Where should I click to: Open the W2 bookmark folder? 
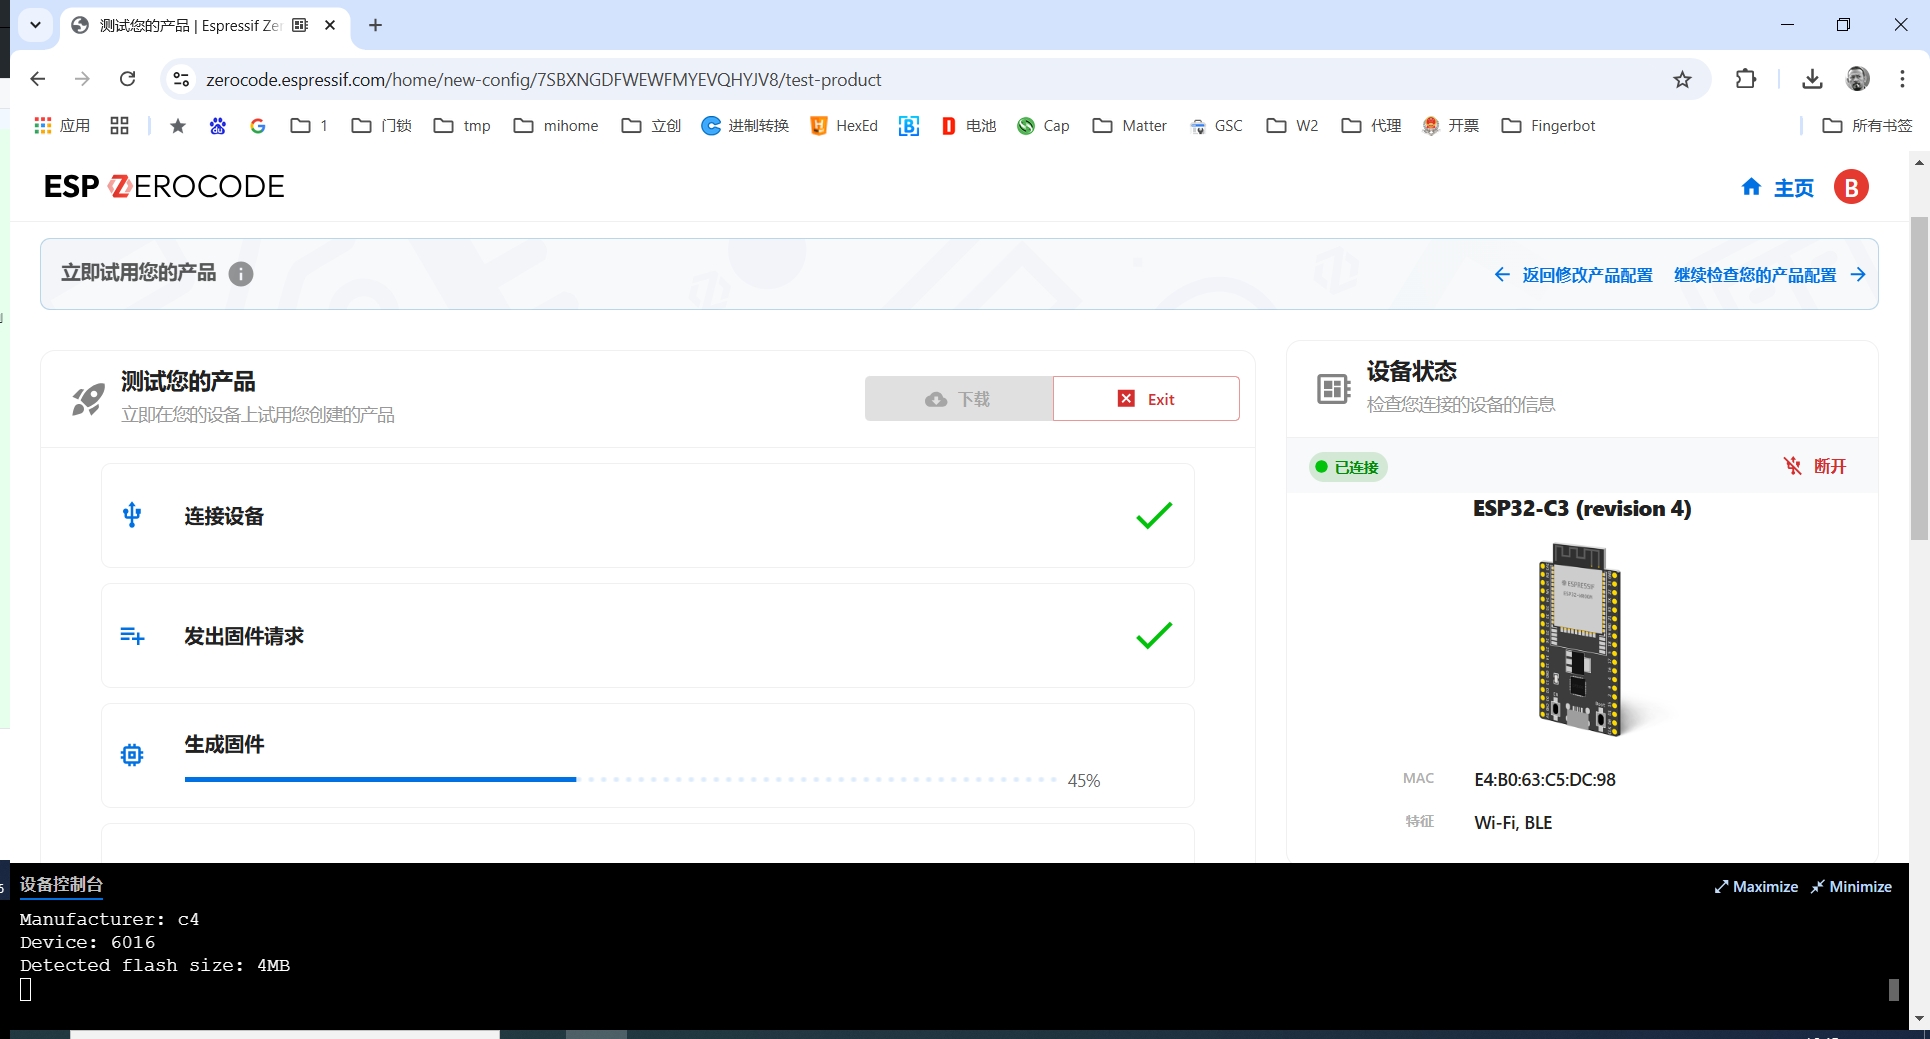click(x=1292, y=126)
